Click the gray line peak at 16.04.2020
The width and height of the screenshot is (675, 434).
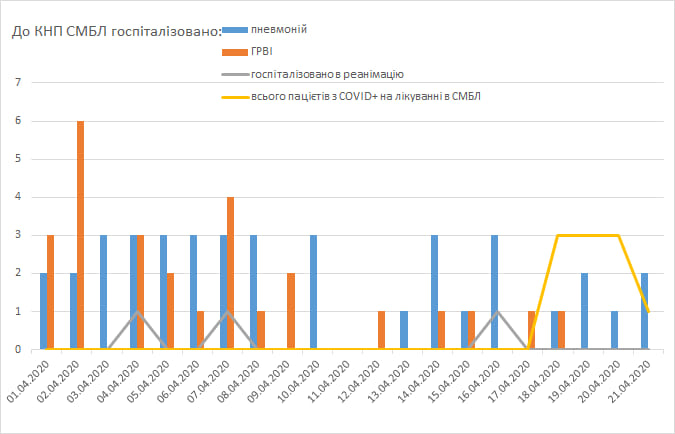(x=498, y=312)
